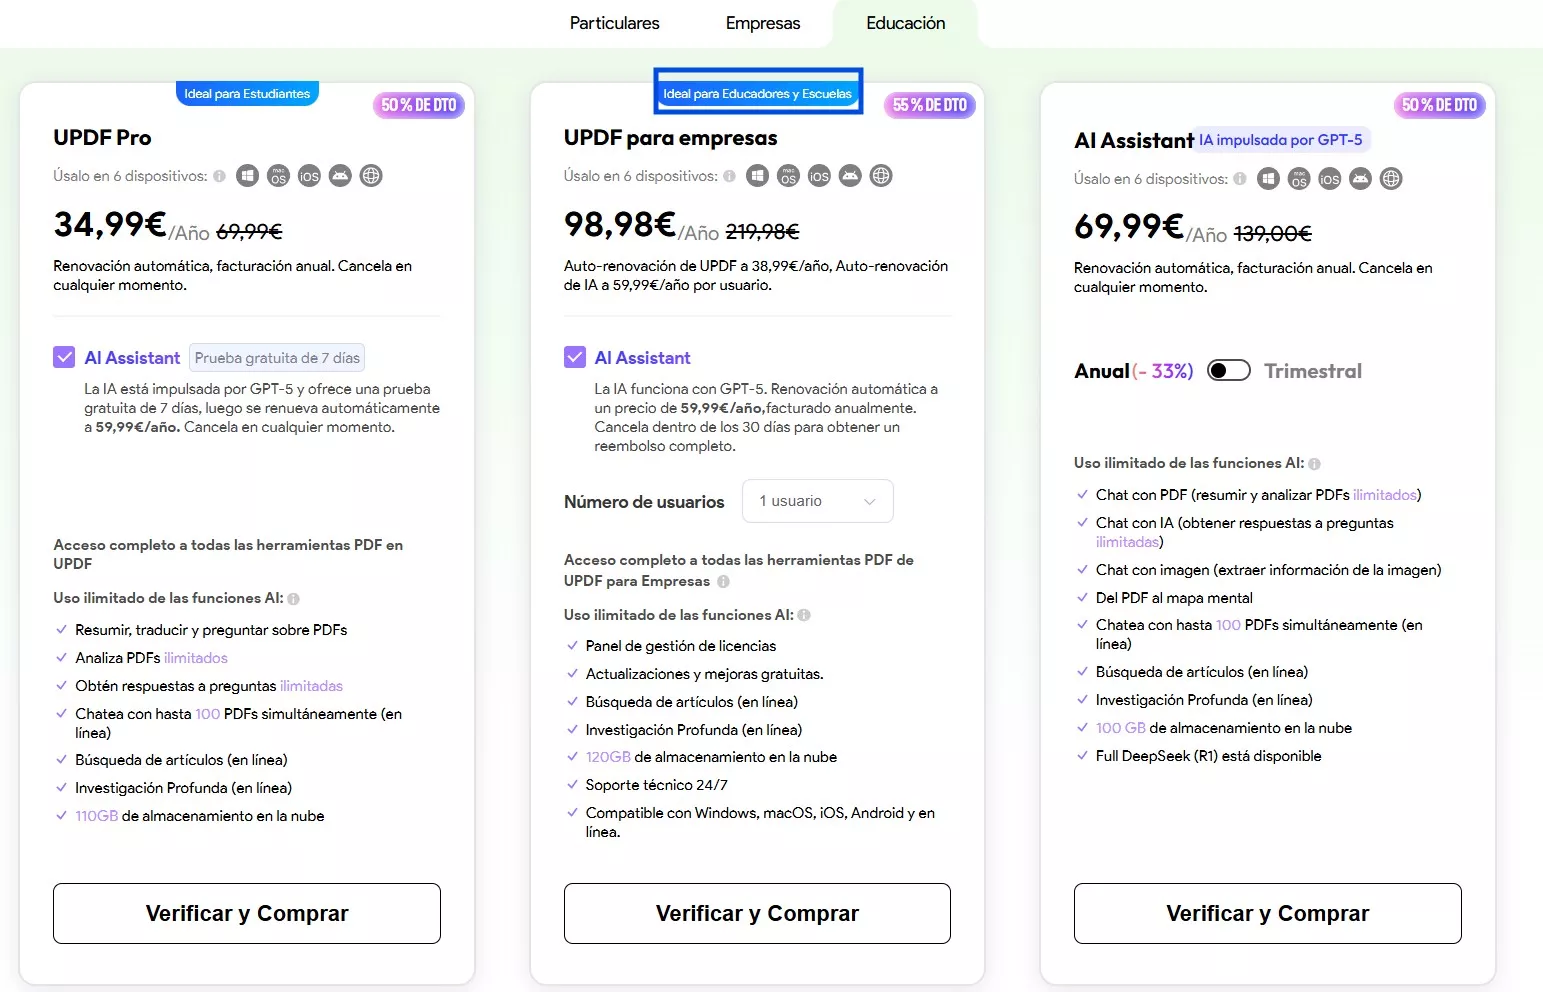Click Windows icon in UPDF Pro card

247,176
